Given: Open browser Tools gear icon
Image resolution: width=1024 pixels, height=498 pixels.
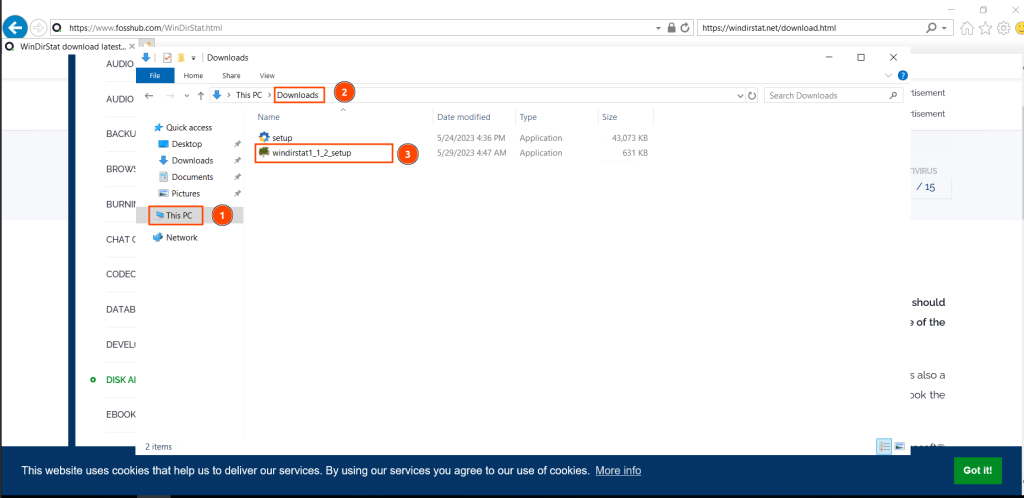Looking at the screenshot, I should click(x=1004, y=28).
